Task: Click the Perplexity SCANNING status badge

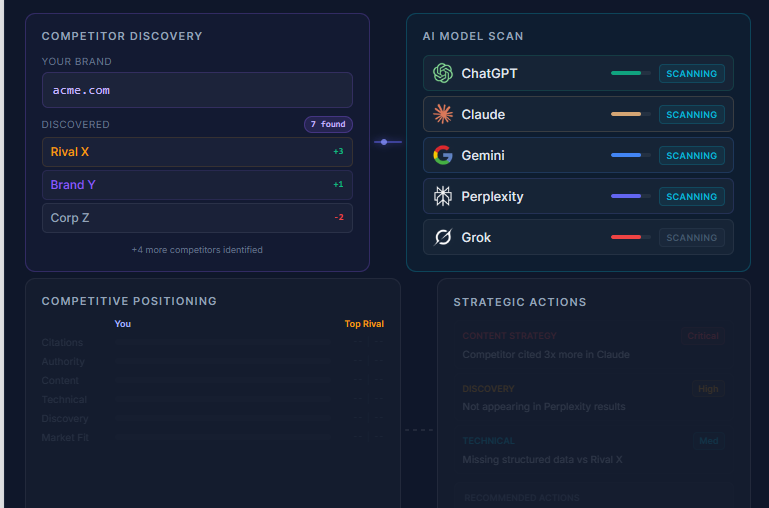Action: click(691, 196)
